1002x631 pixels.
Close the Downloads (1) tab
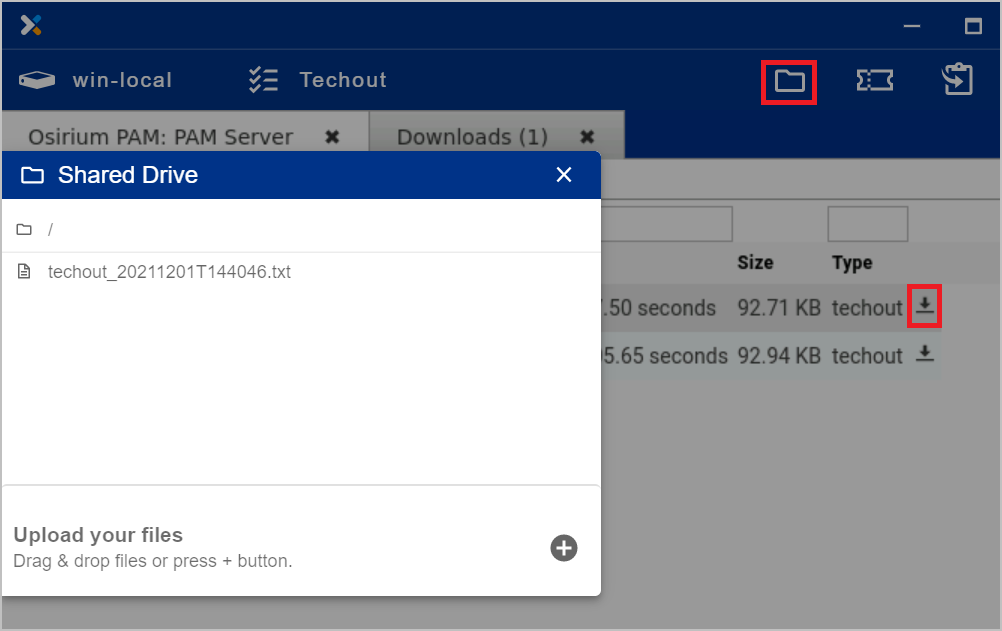[587, 136]
